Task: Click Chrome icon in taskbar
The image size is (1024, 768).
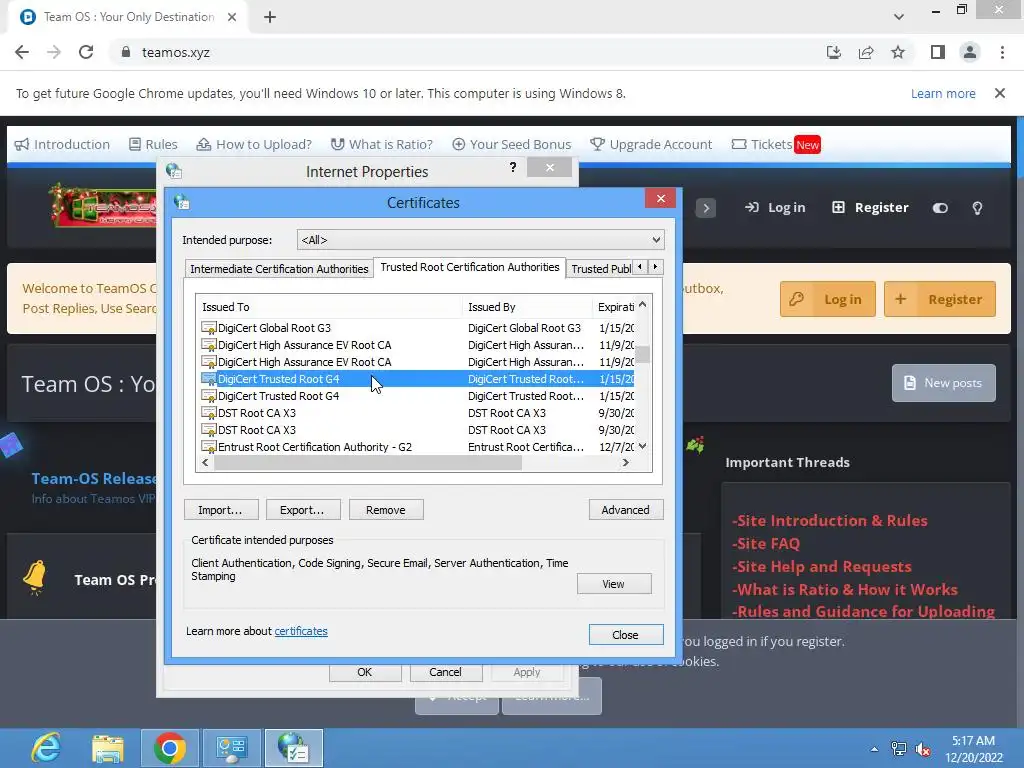Action: click(170, 748)
